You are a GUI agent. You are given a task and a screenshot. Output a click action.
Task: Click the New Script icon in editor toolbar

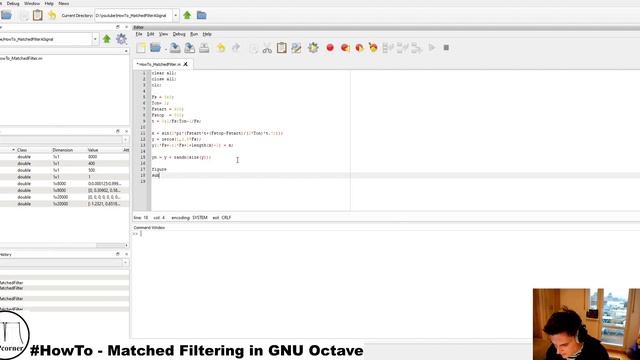[x=141, y=48]
